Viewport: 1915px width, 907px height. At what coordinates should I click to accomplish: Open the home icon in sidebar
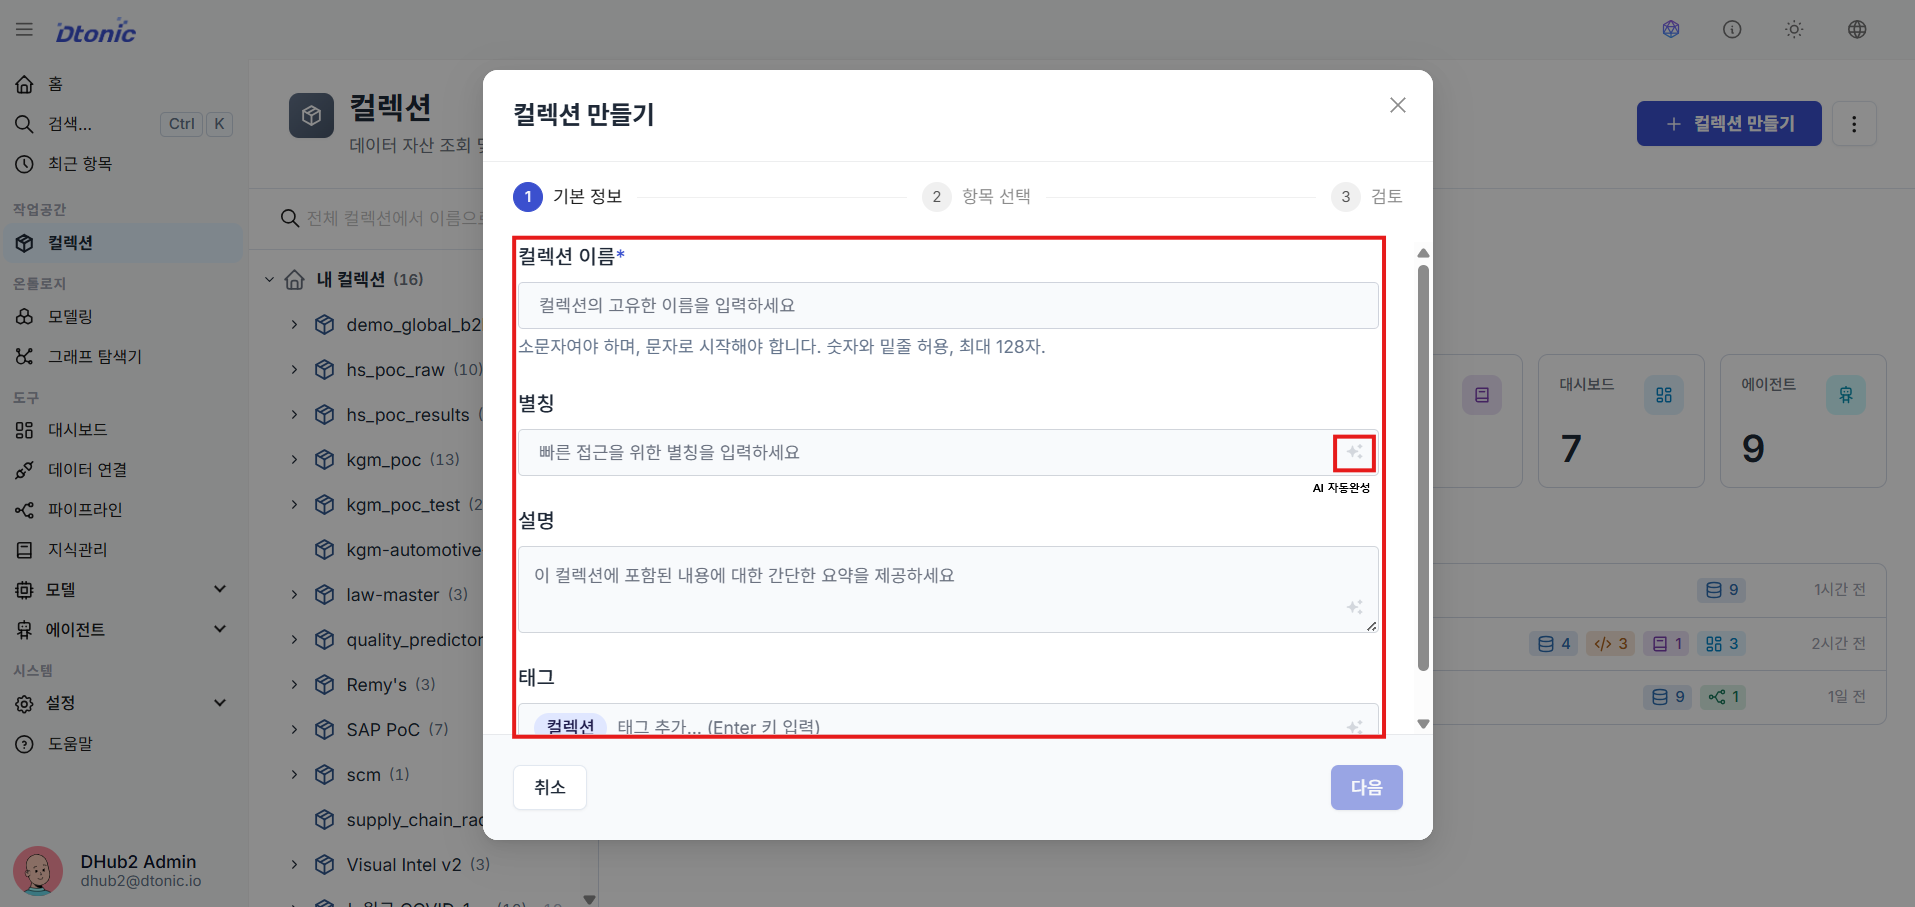[24, 84]
